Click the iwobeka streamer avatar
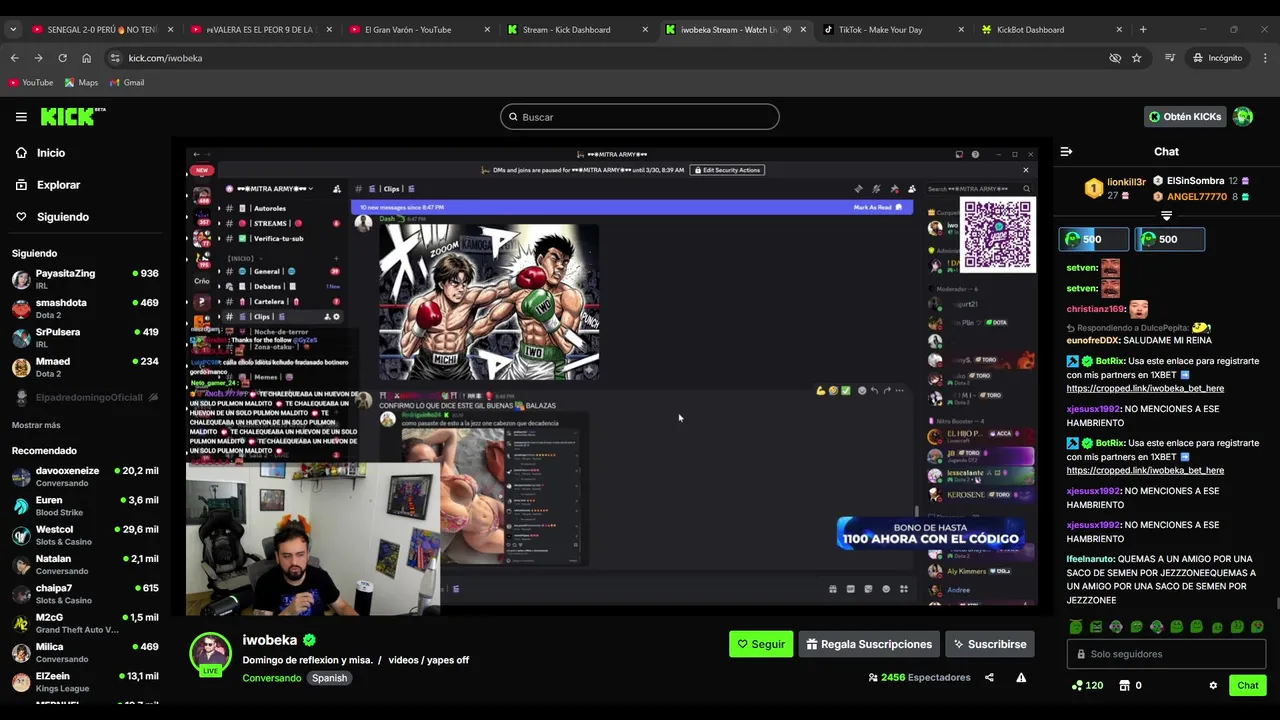 click(x=210, y=654)
